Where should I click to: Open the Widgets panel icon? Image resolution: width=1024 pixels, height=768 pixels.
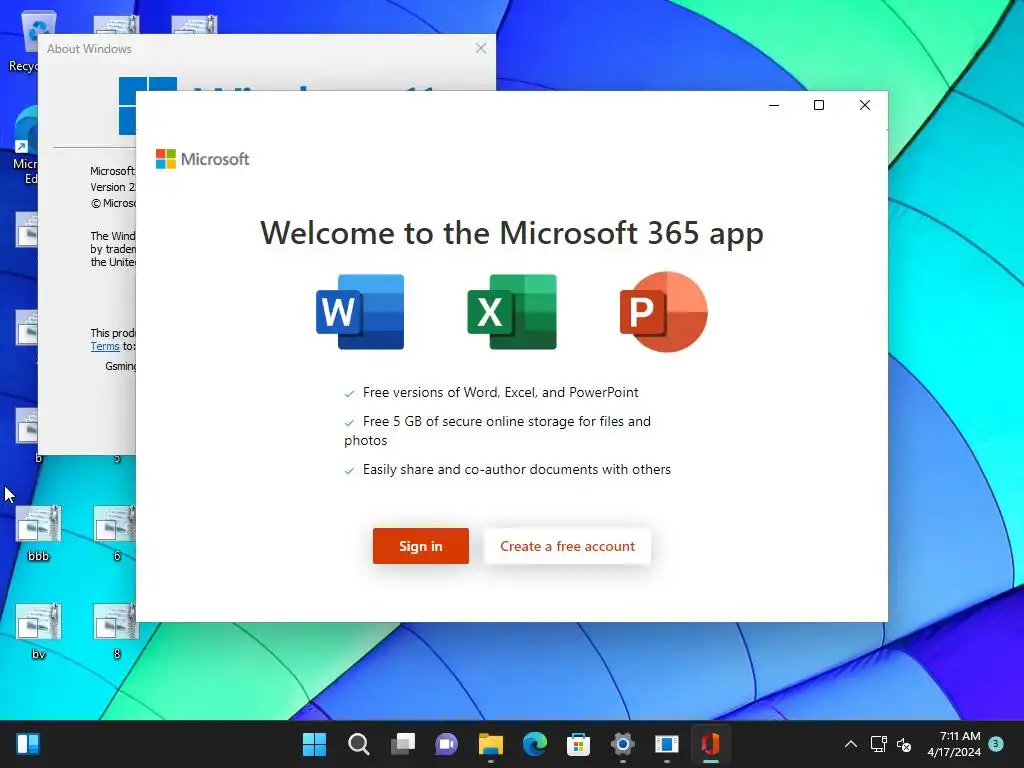(x=28, y=744)
